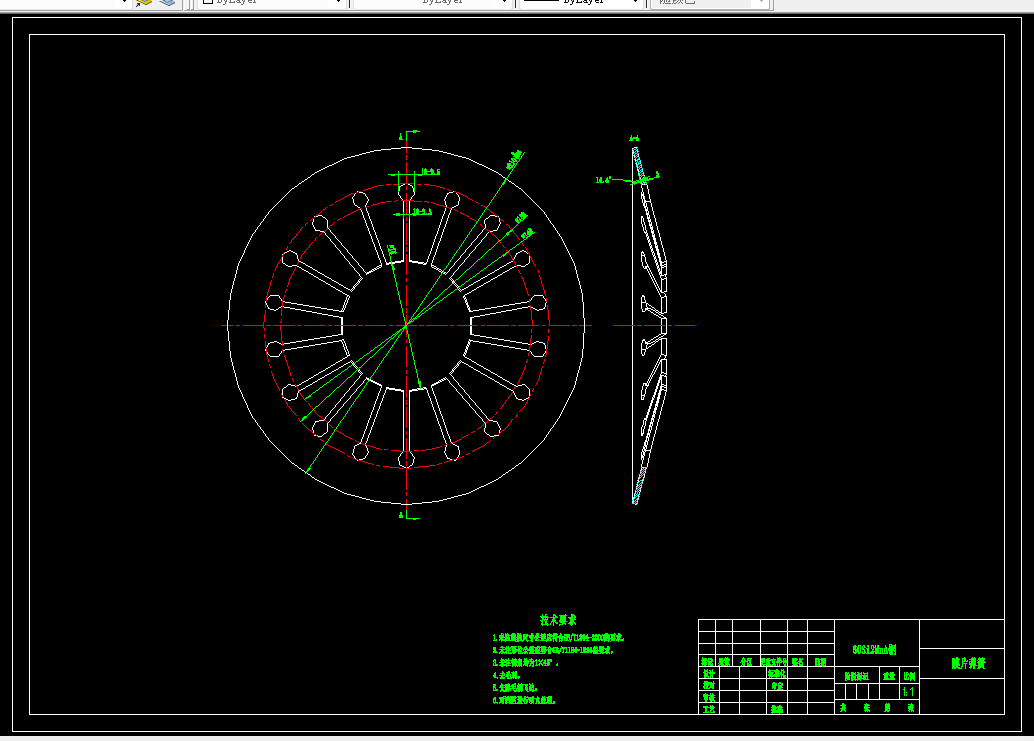Click the A-A section label above side view

pyautogui.click(x=634, y=138)
